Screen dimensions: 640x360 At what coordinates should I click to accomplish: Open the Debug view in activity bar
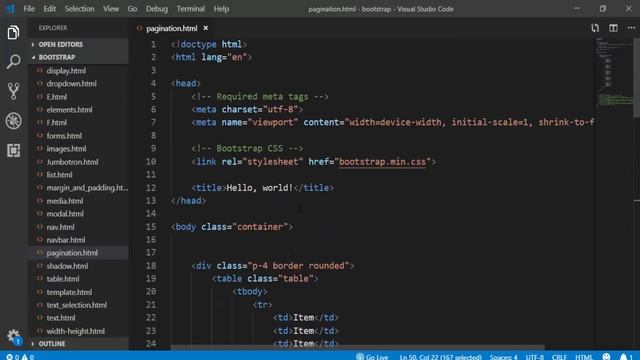[x=13, y=121]
